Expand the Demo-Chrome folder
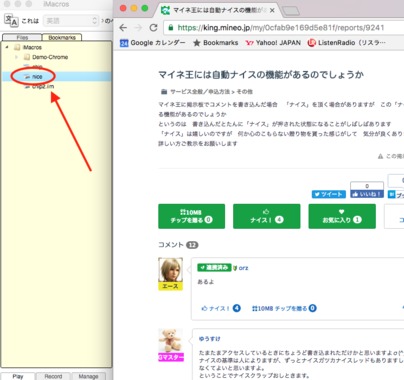This screenshot has height=380, width=404. pyautogui.click(x=16, y=57)
